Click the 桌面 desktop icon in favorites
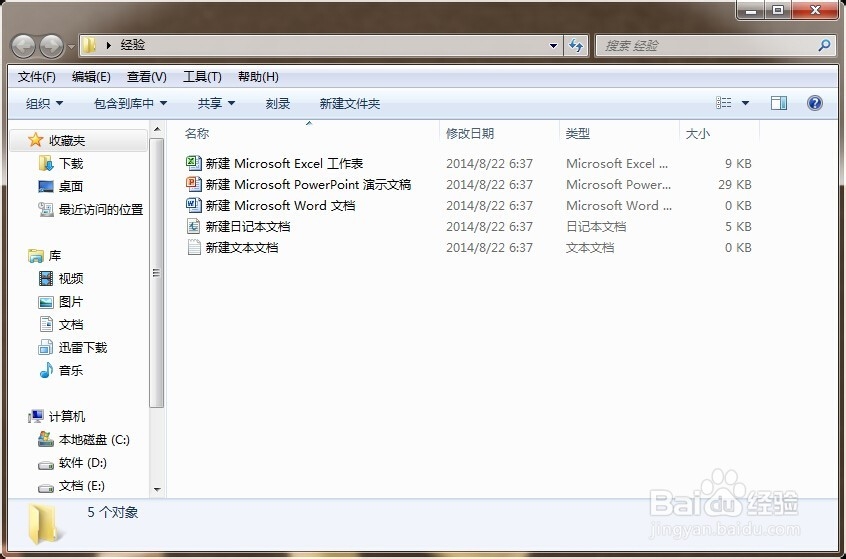Image resolution: width=846 pixels, height=559 pixels. coord(46,186)
